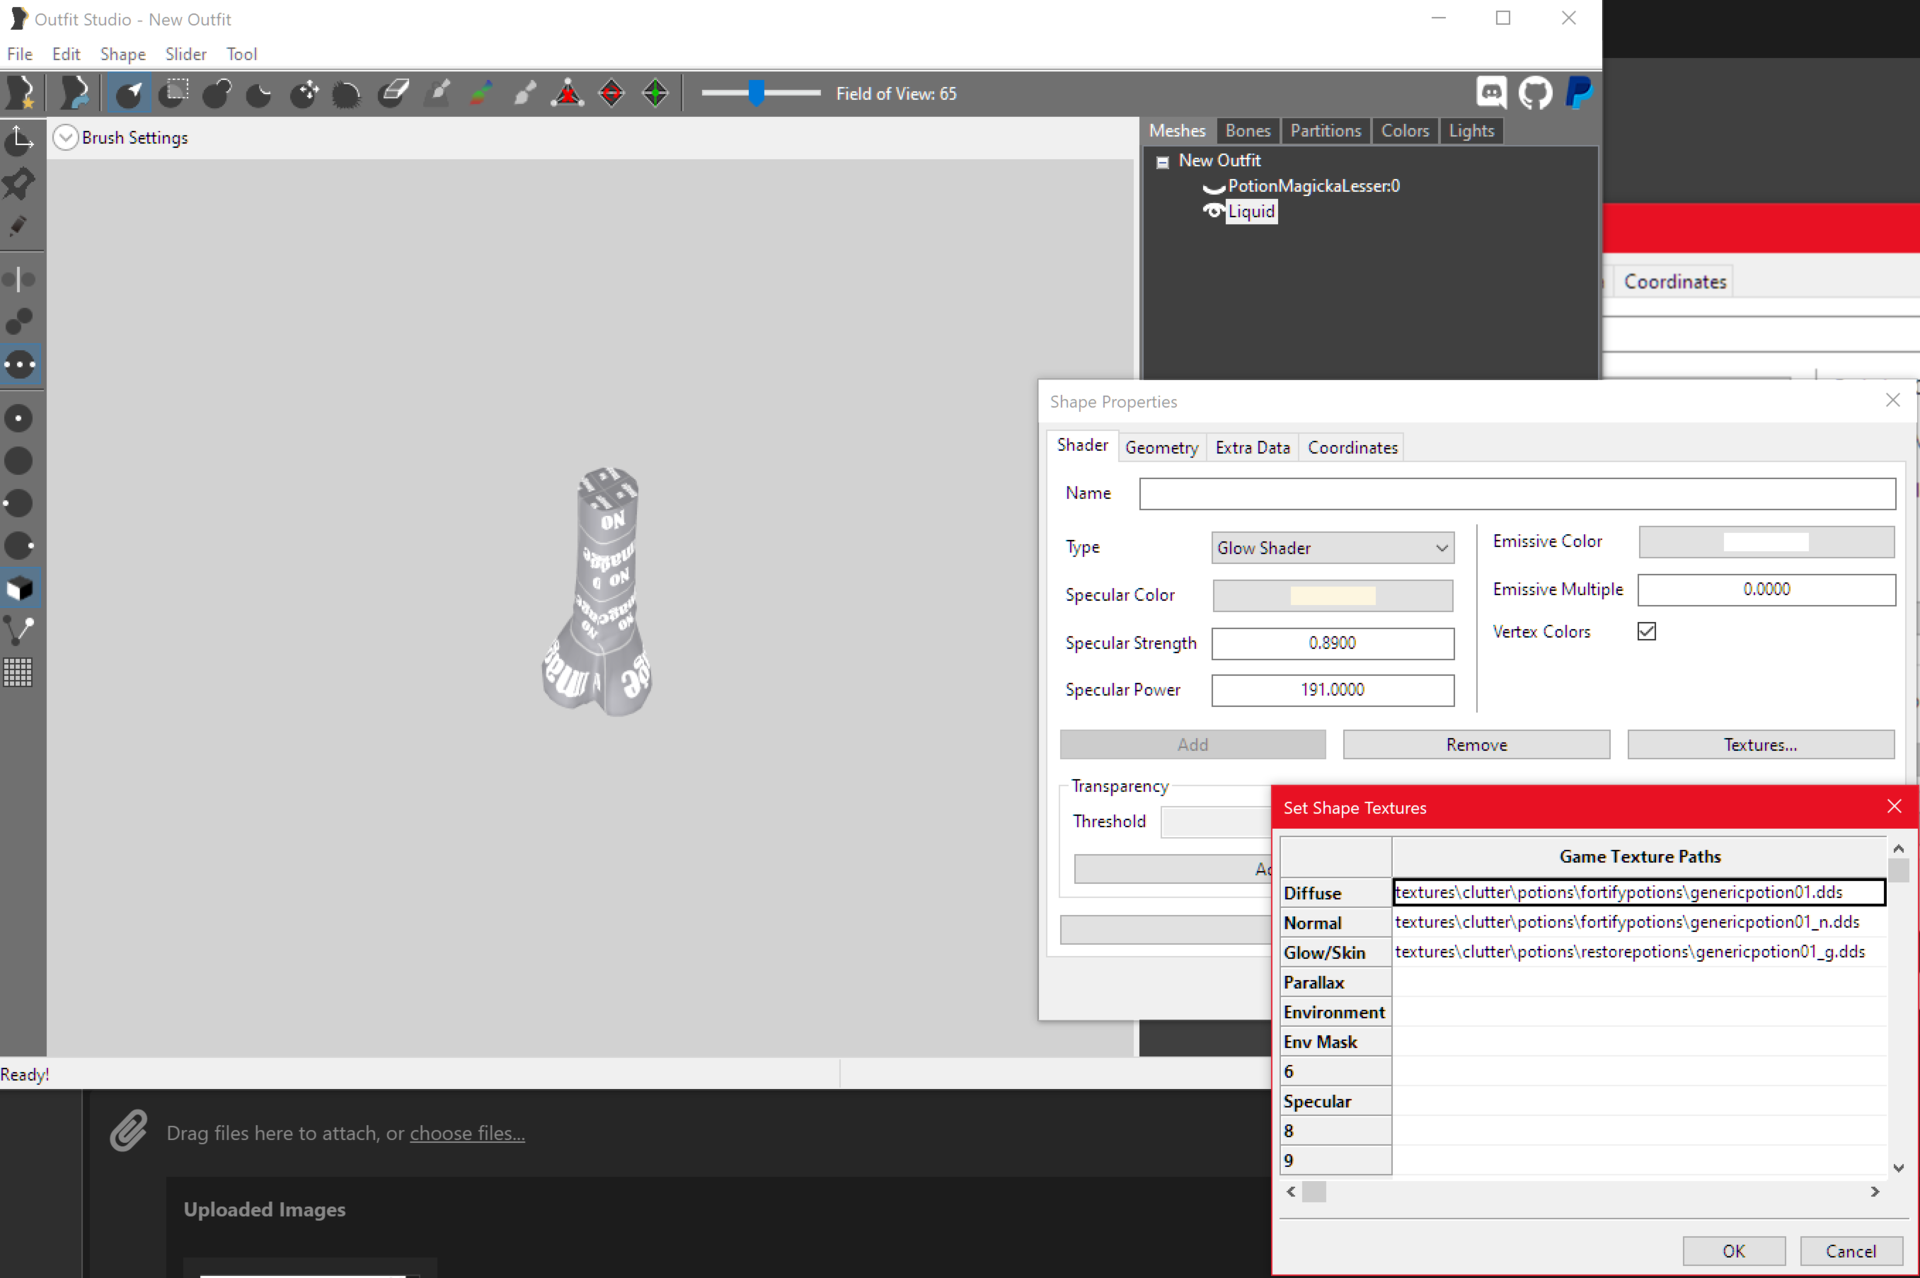Viewport: 1920px width, 1278px height.
Task: Collapse the New Outfit tree node
Action: tap(1162, 162)
